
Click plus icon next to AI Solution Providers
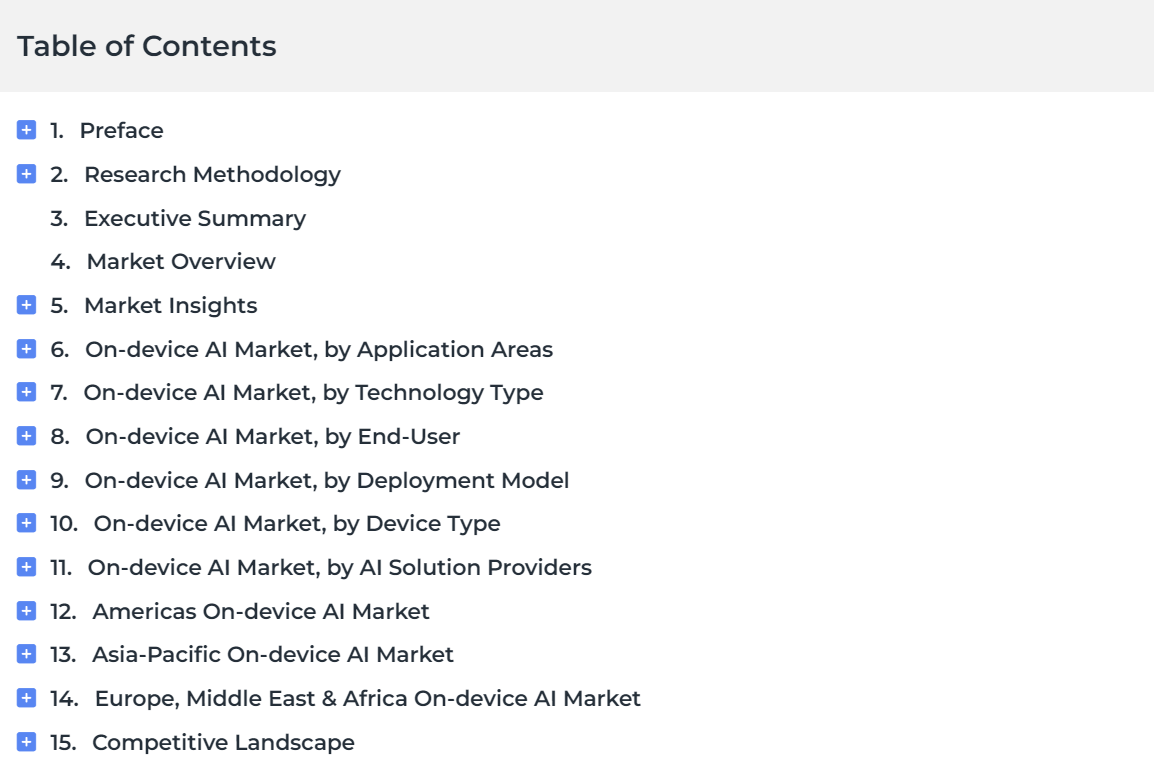pyautogui.click(x=27, y=567)
